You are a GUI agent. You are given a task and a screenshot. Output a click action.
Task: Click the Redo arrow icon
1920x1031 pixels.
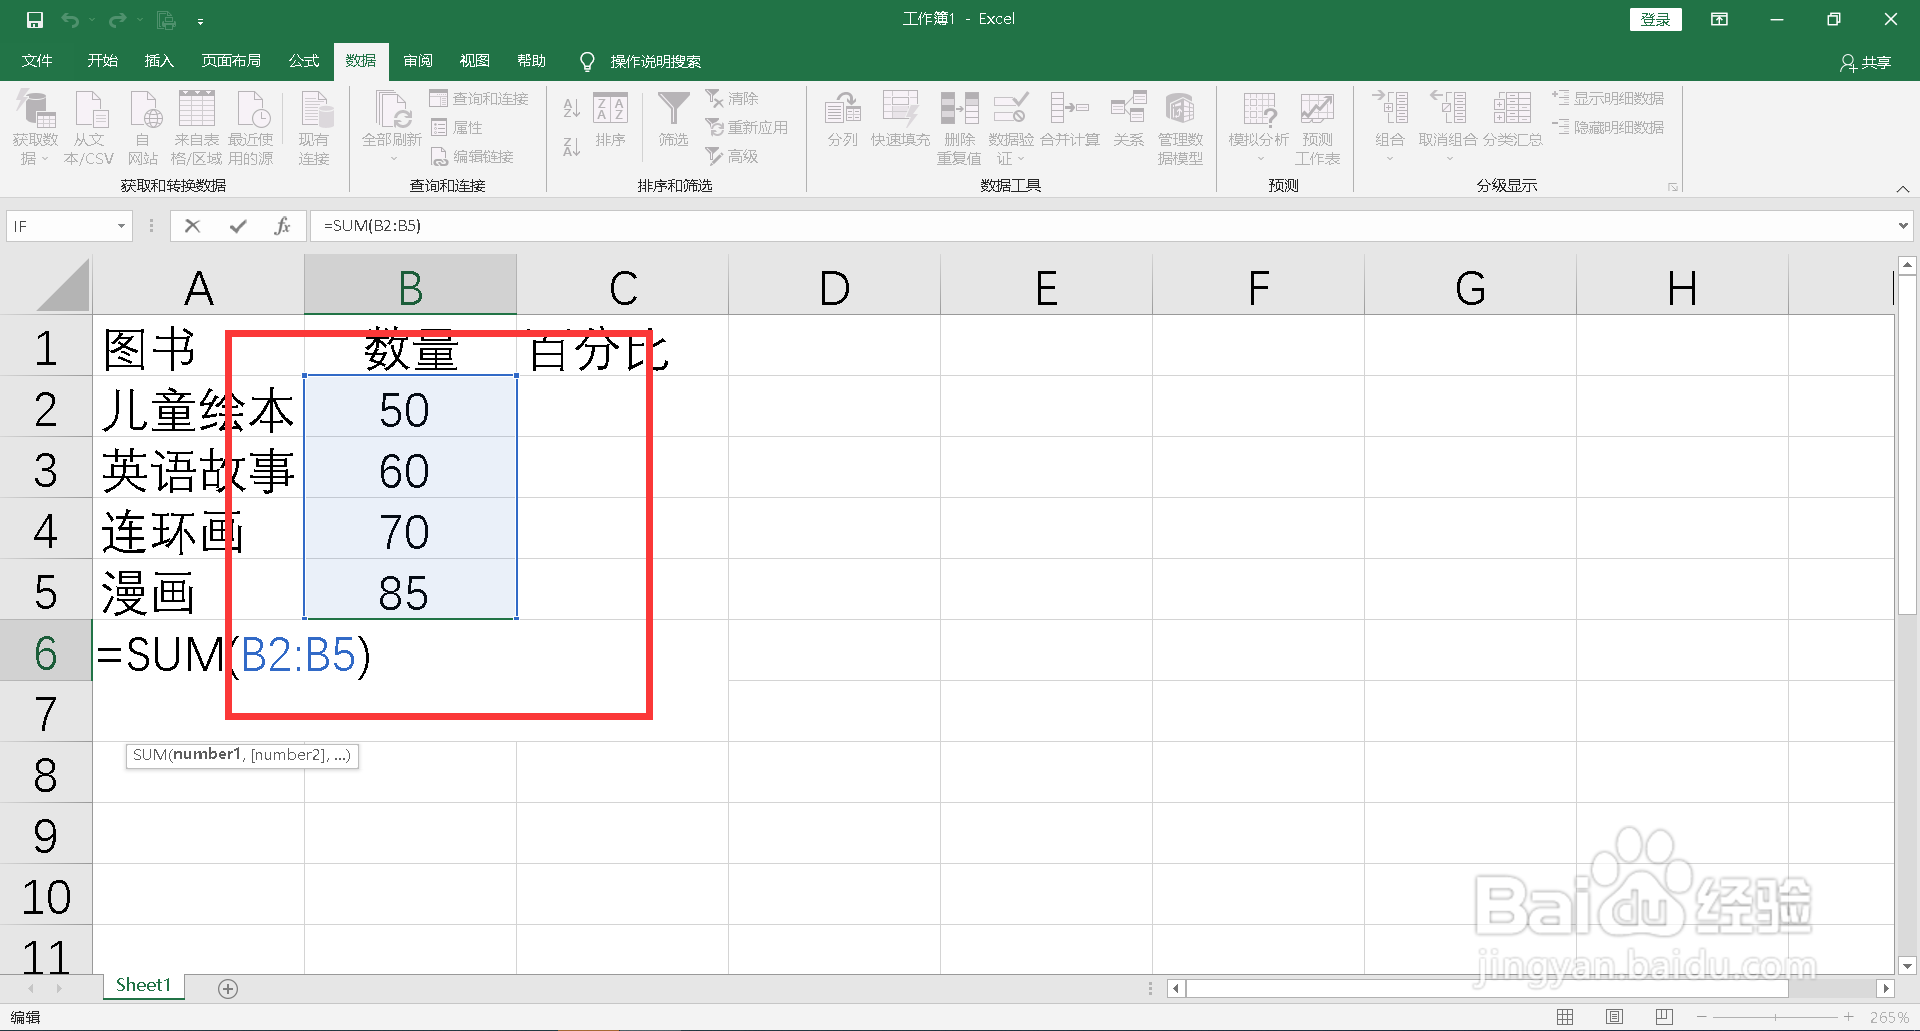(x=117, y=20)
